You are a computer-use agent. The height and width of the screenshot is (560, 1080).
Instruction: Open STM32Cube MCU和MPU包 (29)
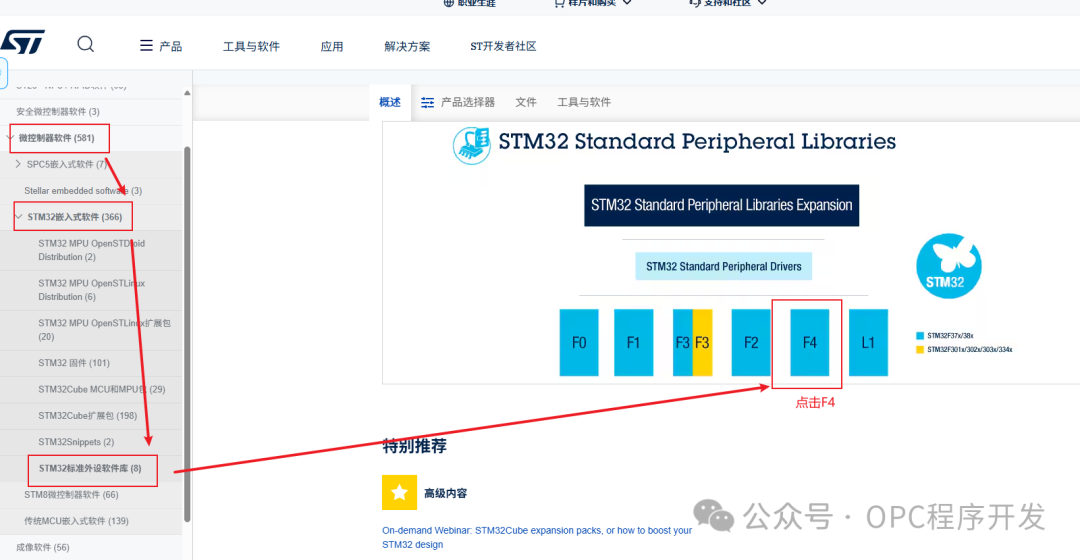[101, 389]
